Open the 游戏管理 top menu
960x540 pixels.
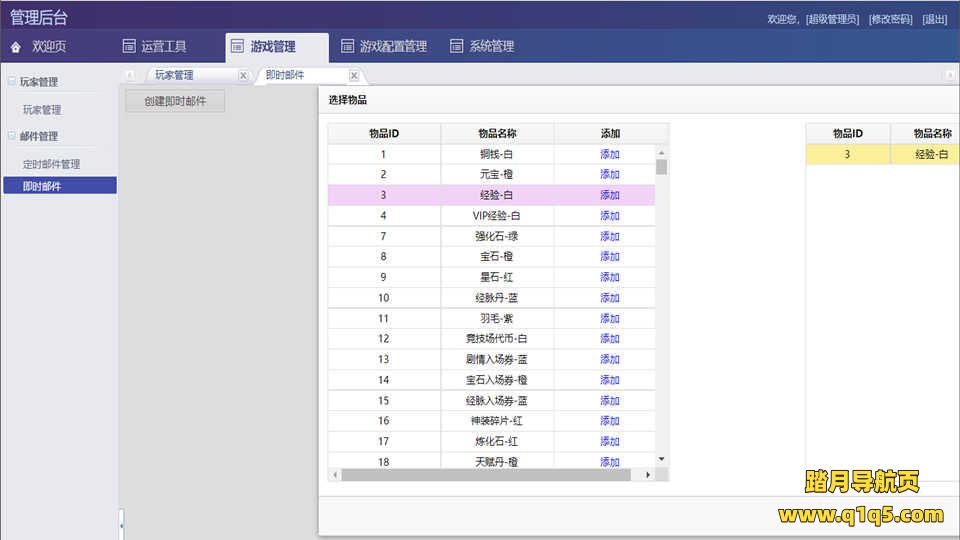click(x=272, y=46)
